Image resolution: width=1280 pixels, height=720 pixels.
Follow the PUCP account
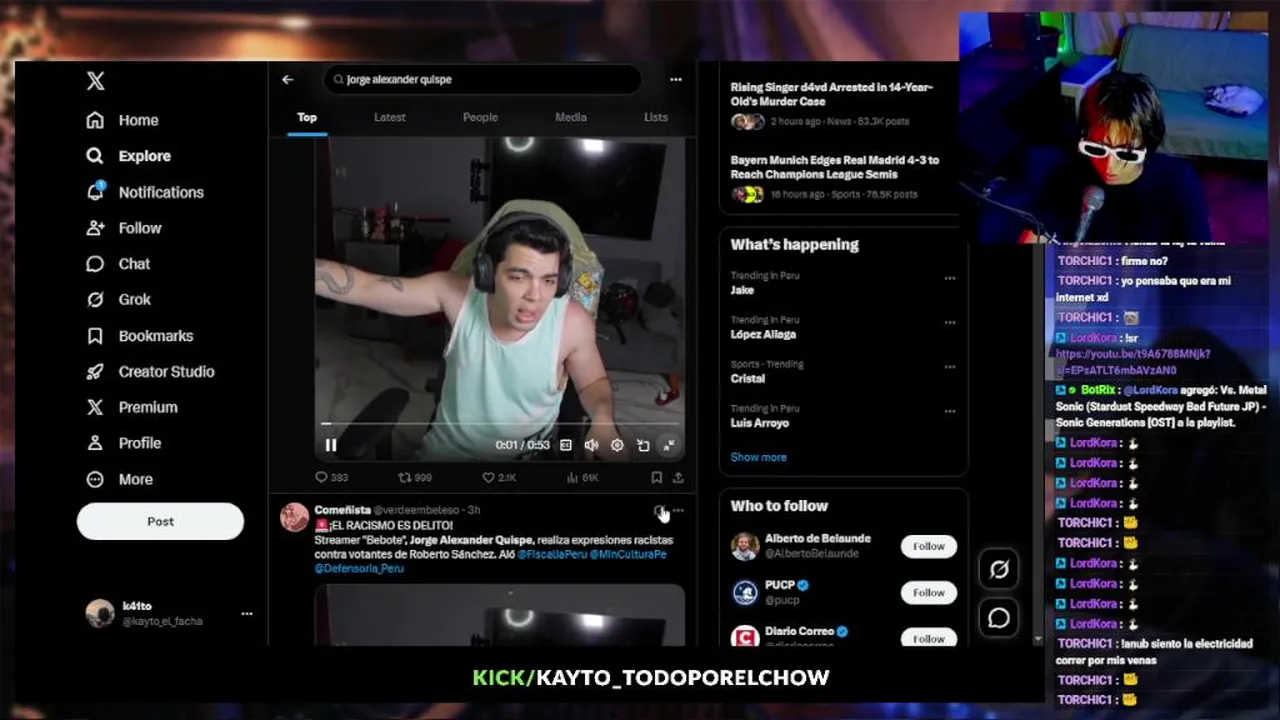tap(928, 592)
